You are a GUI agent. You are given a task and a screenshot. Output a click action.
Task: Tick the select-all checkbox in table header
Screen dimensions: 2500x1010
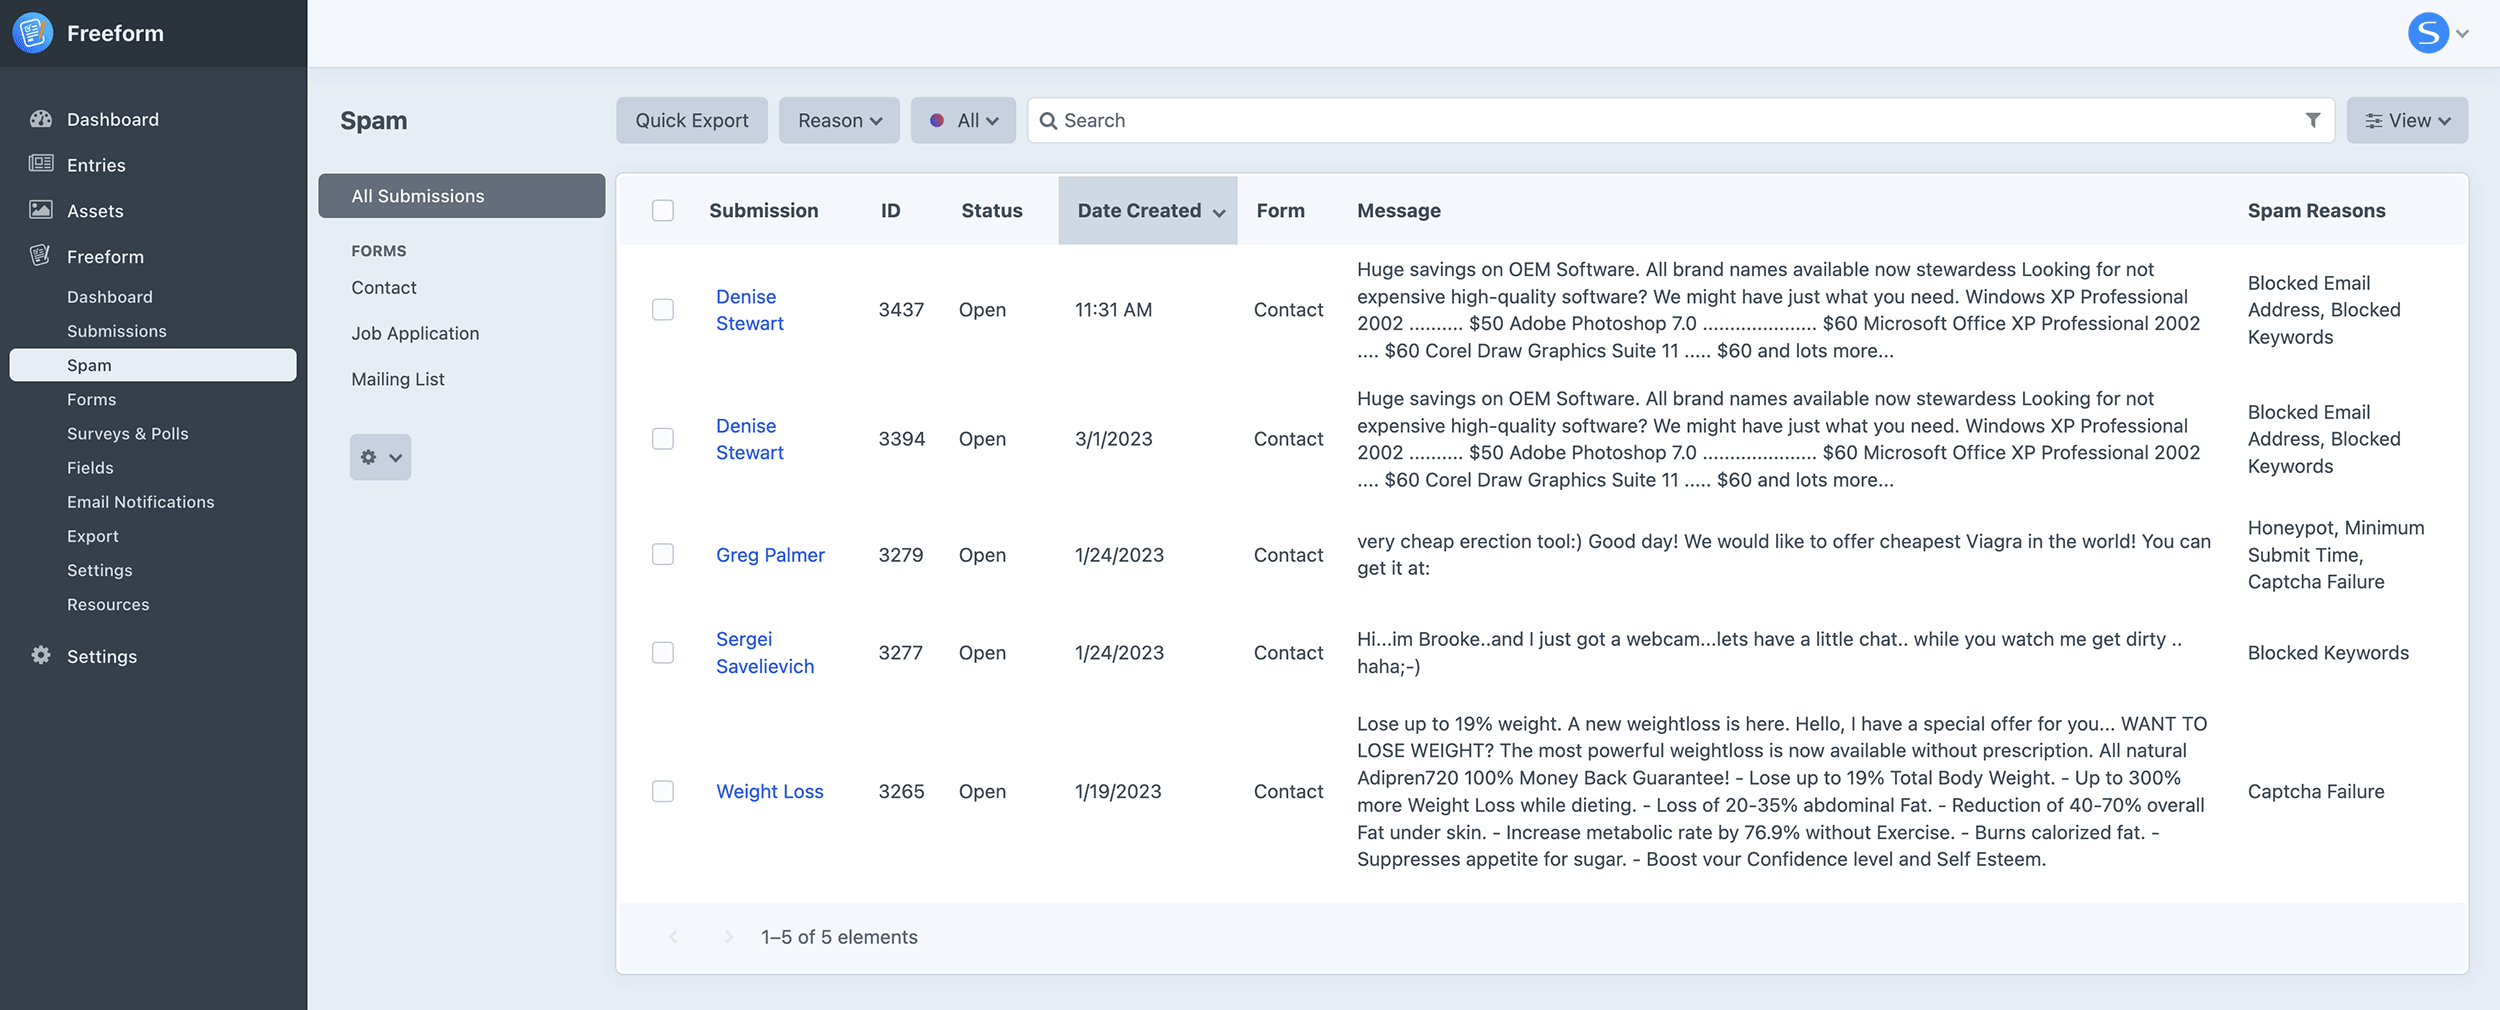point(663,211)
